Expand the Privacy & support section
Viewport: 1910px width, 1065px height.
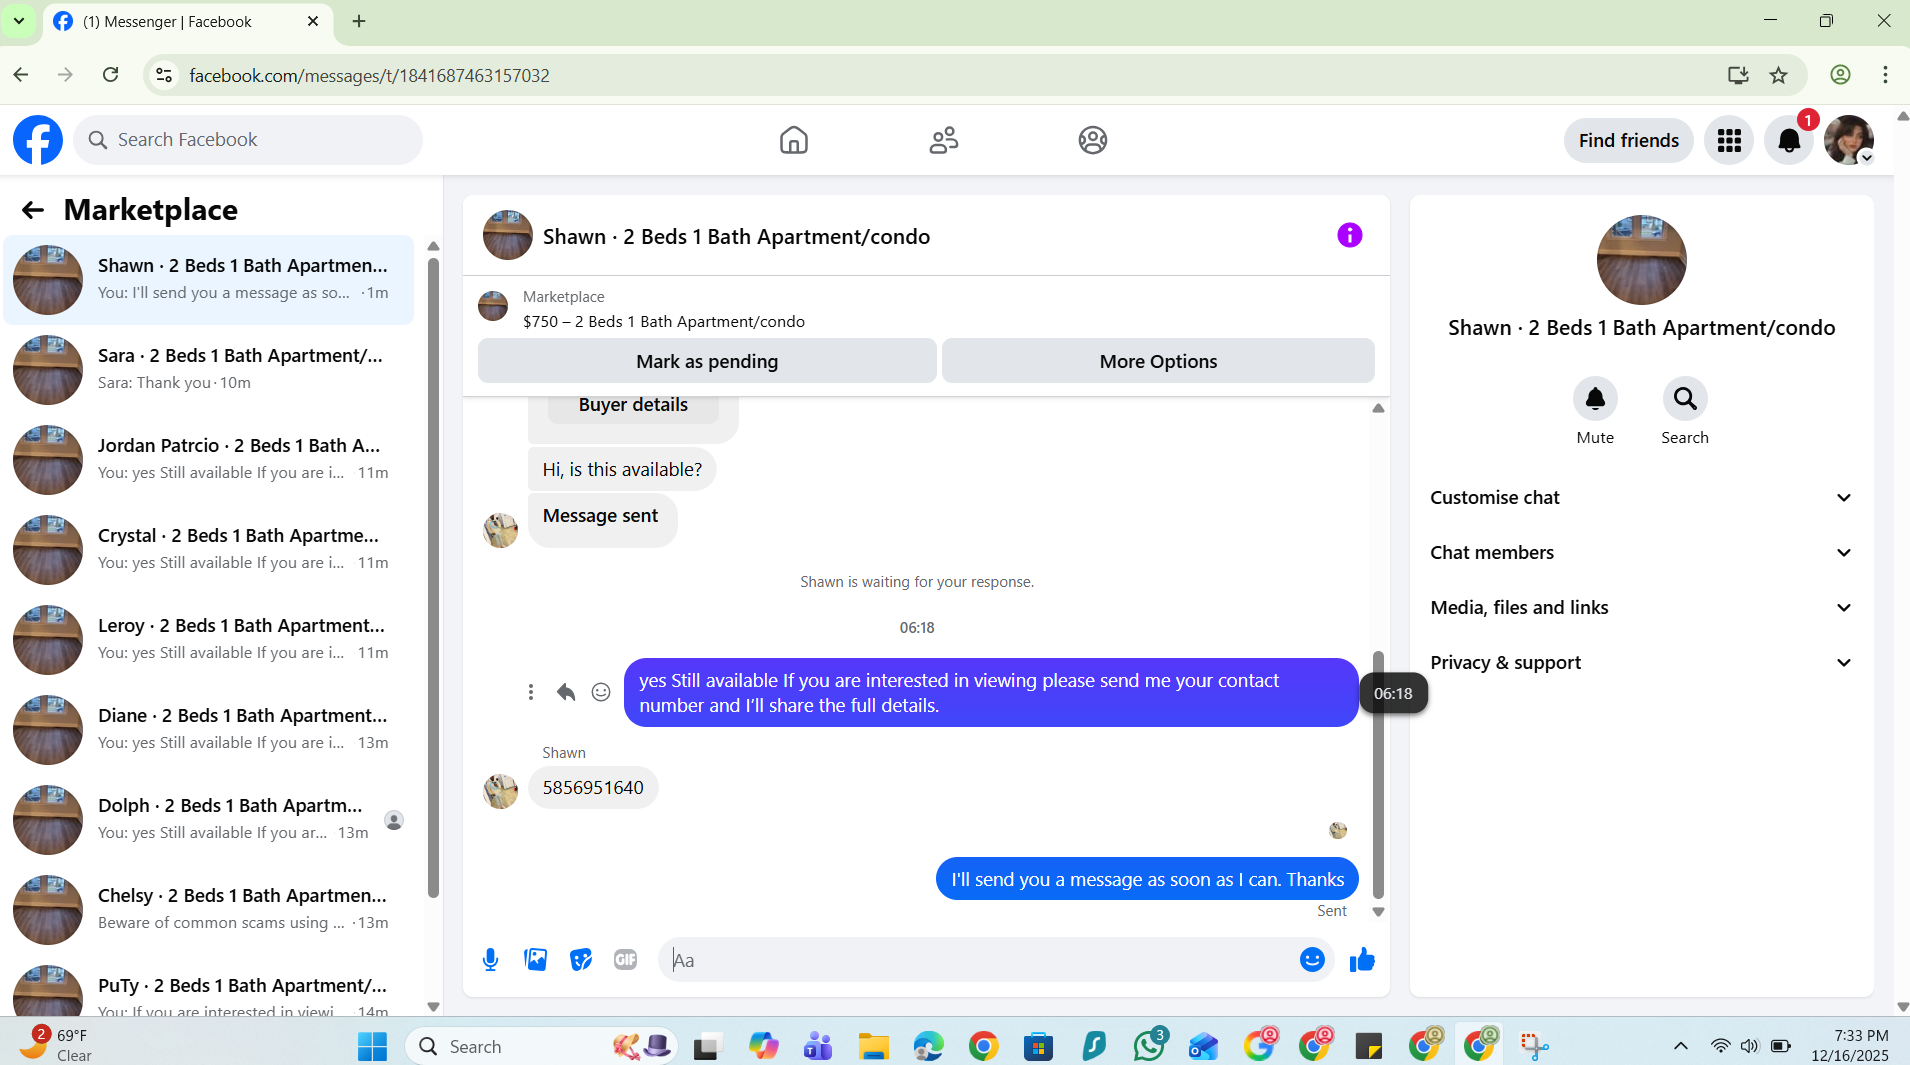pos(1641,663)
